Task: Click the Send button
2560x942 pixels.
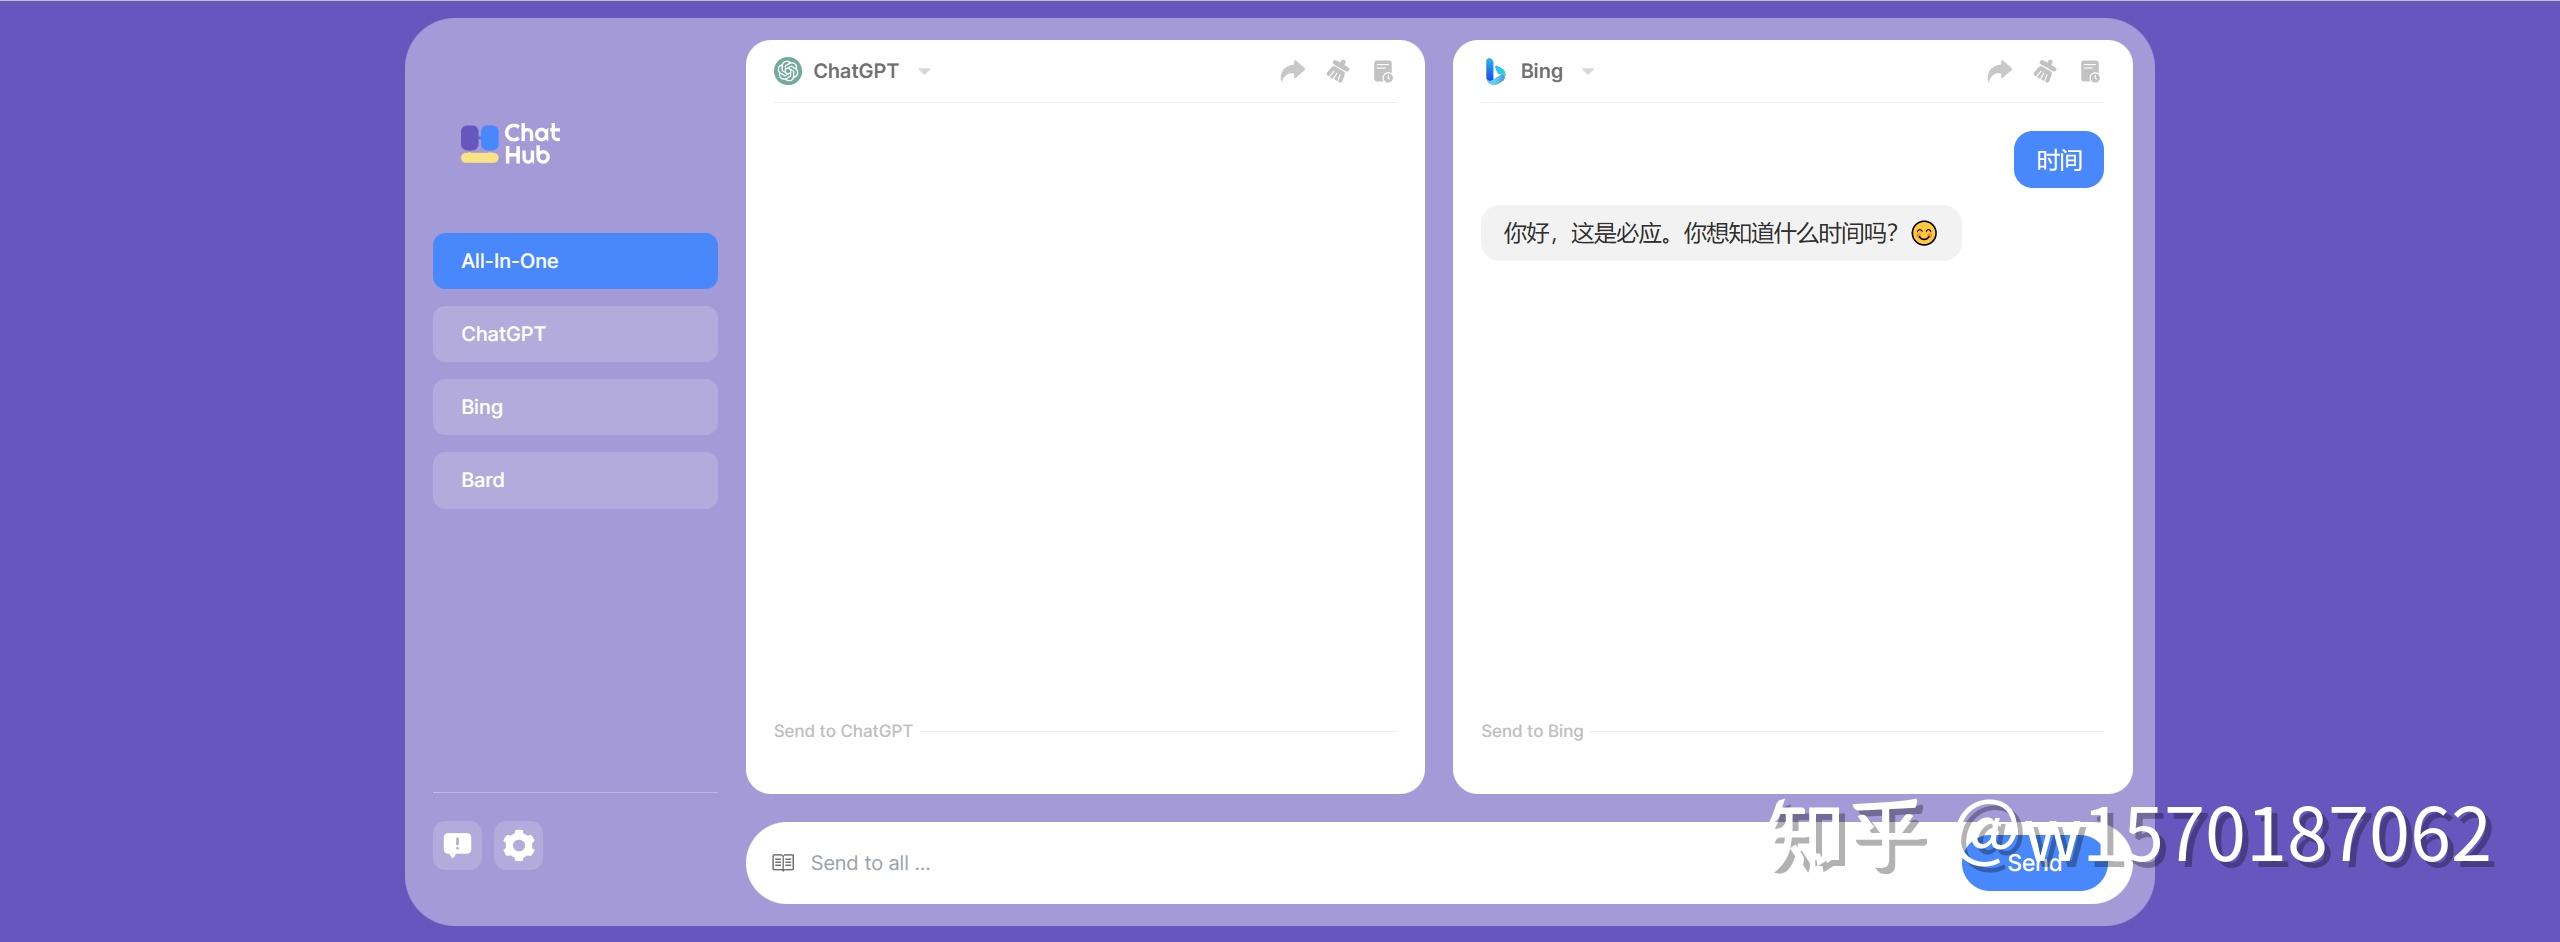Action: tap(2035, 862)
